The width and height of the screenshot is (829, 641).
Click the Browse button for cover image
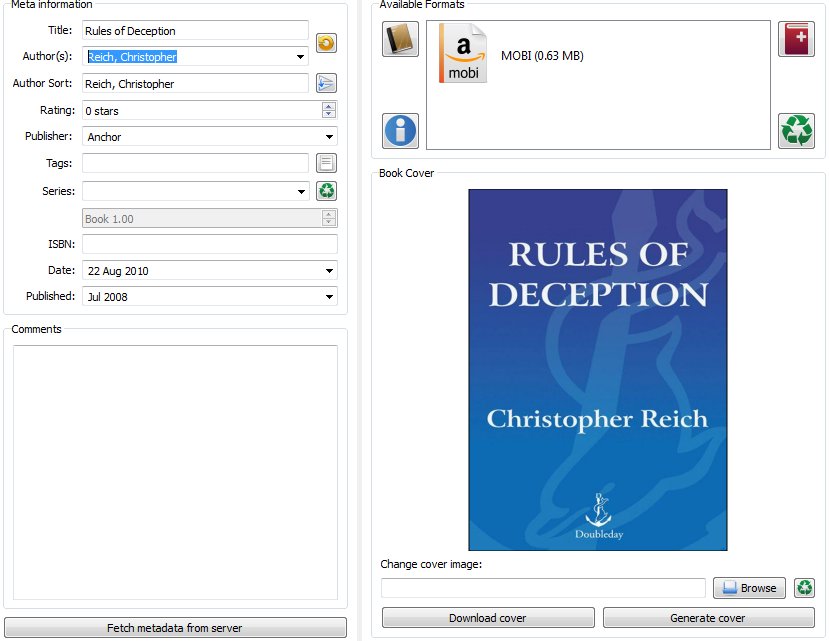coord(749,588)
